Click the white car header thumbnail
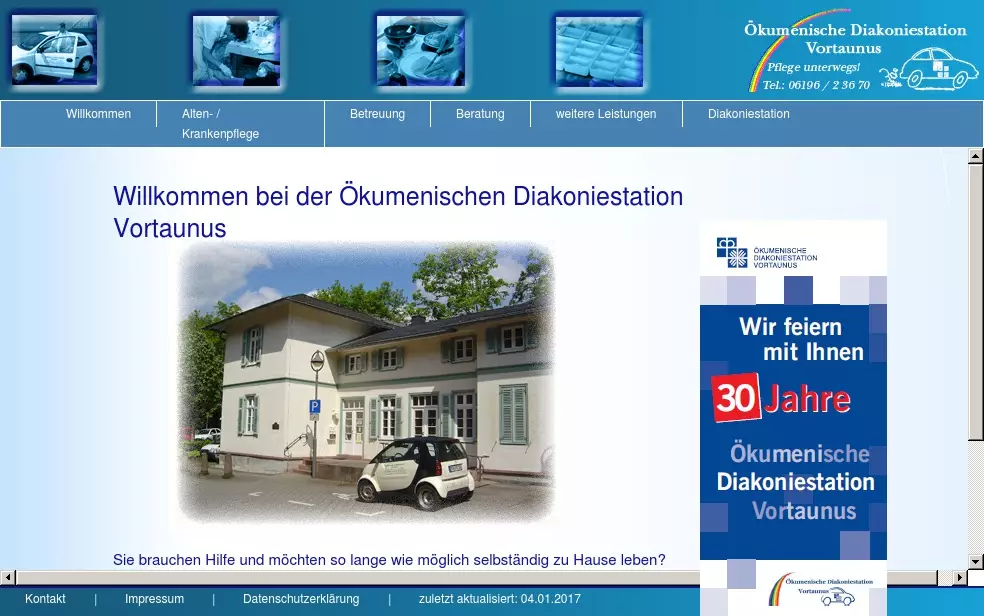 [x=54, y=51]
